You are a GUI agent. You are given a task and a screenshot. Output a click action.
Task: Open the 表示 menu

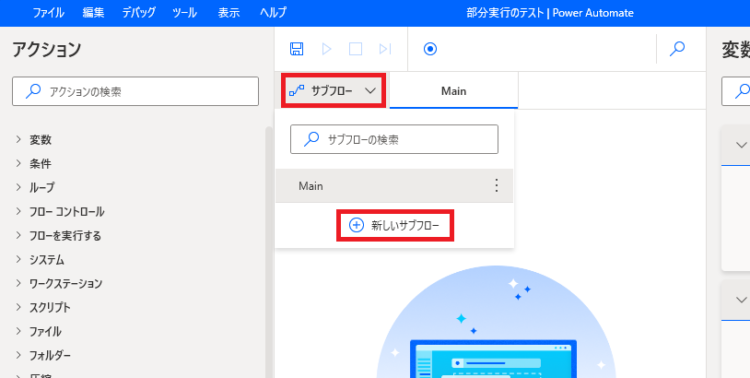[229, 13]
